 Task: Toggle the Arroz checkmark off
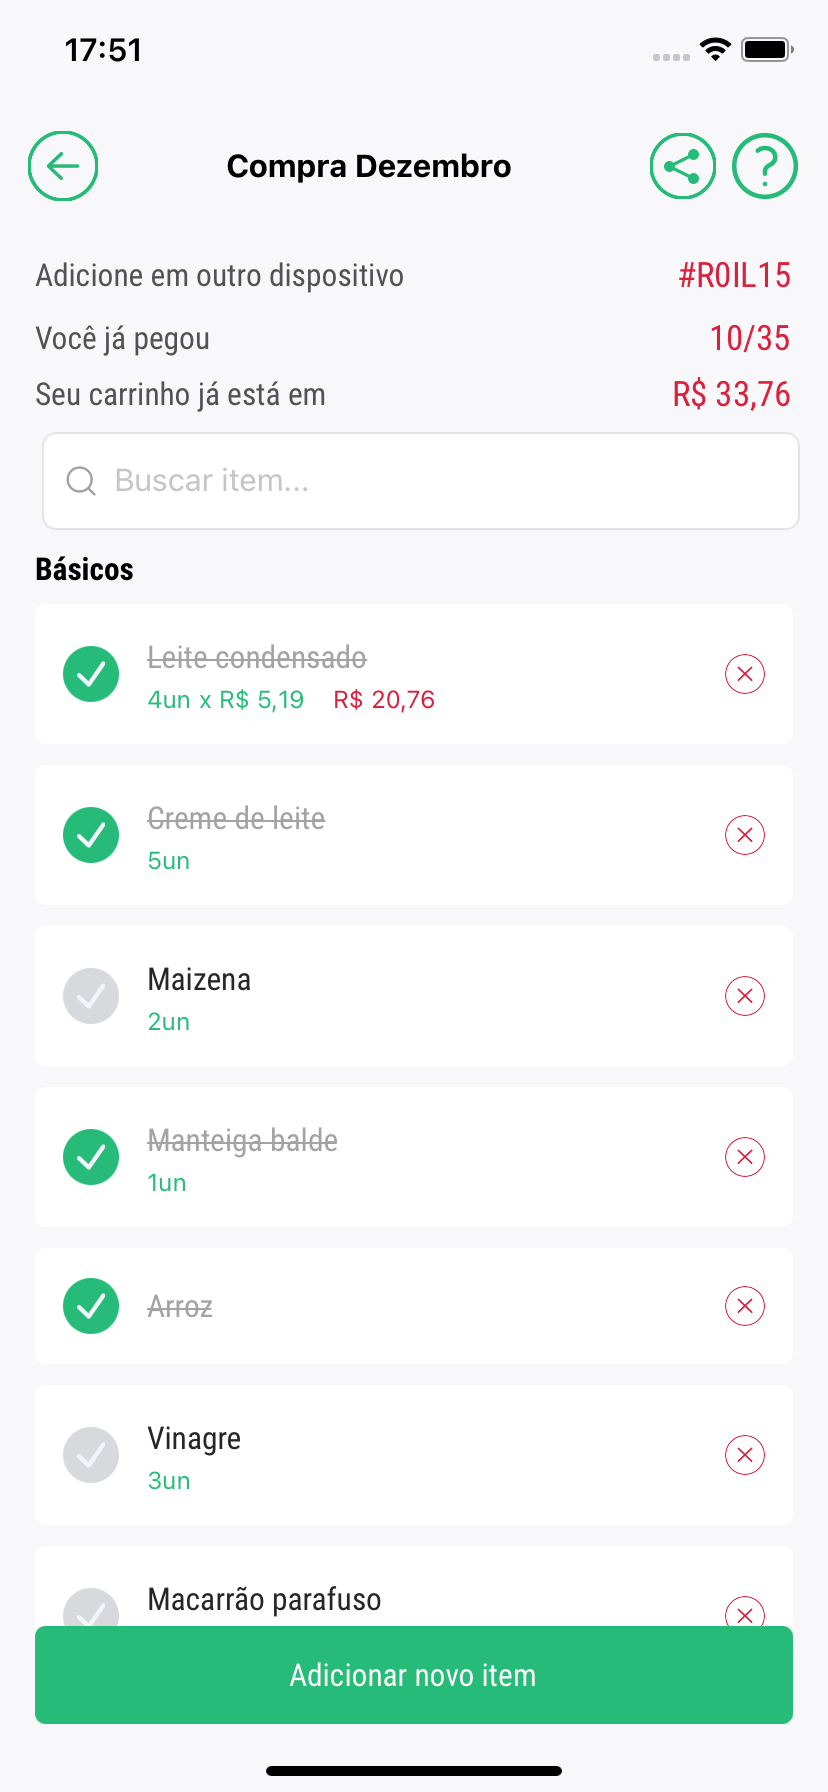click(91, 1306)
